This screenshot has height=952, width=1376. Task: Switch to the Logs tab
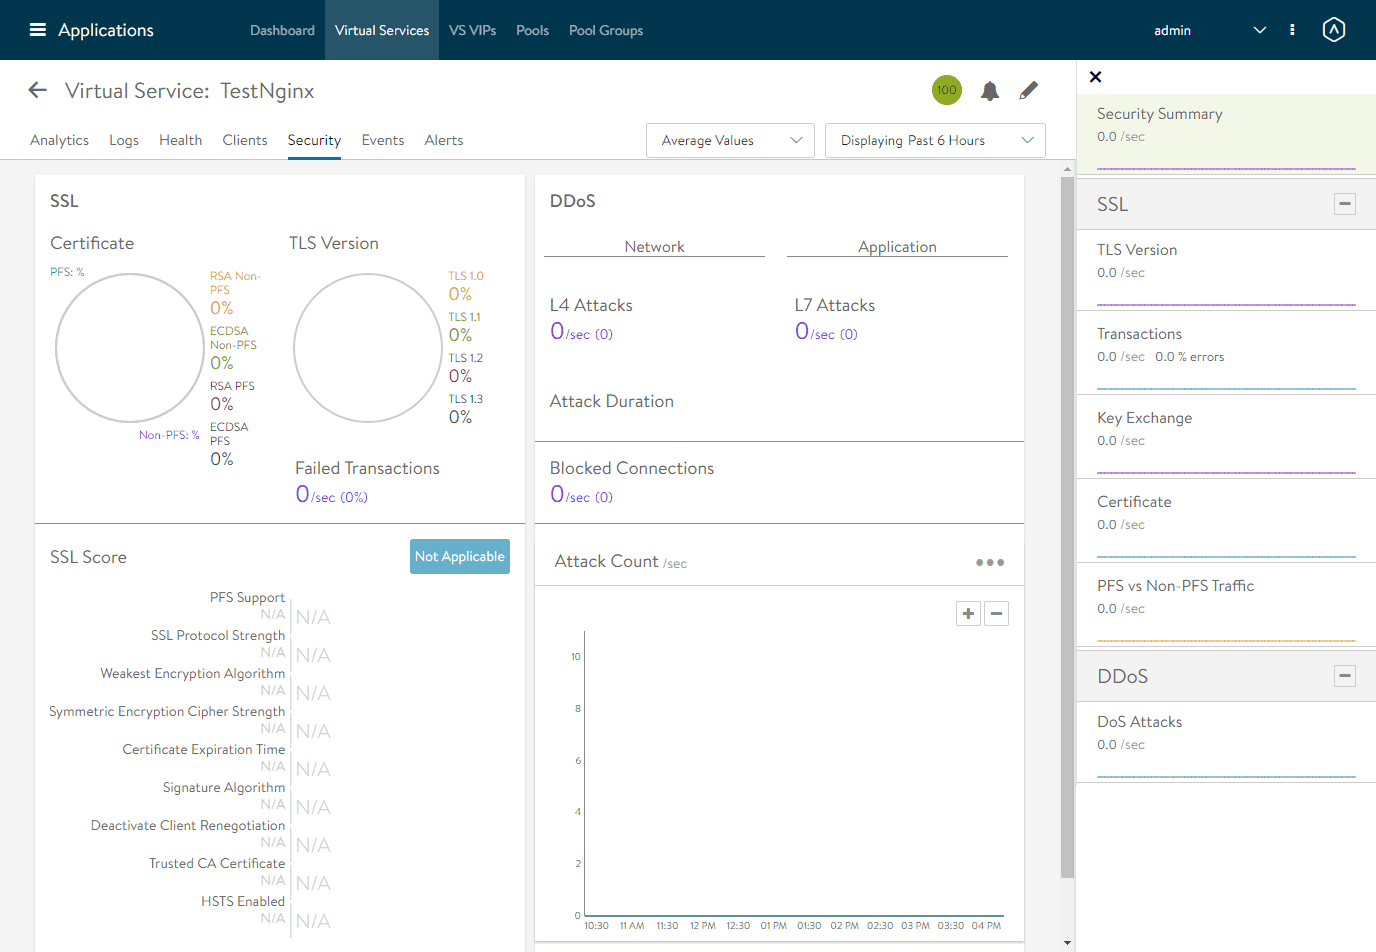pyautogui.click(x=123, y=140)
